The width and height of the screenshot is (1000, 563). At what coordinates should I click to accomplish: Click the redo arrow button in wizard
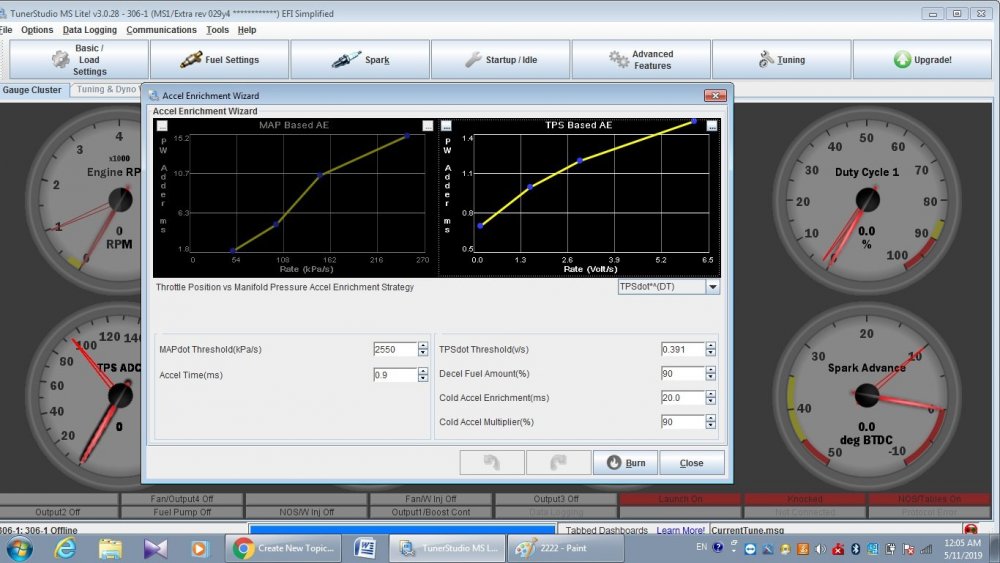558,462
